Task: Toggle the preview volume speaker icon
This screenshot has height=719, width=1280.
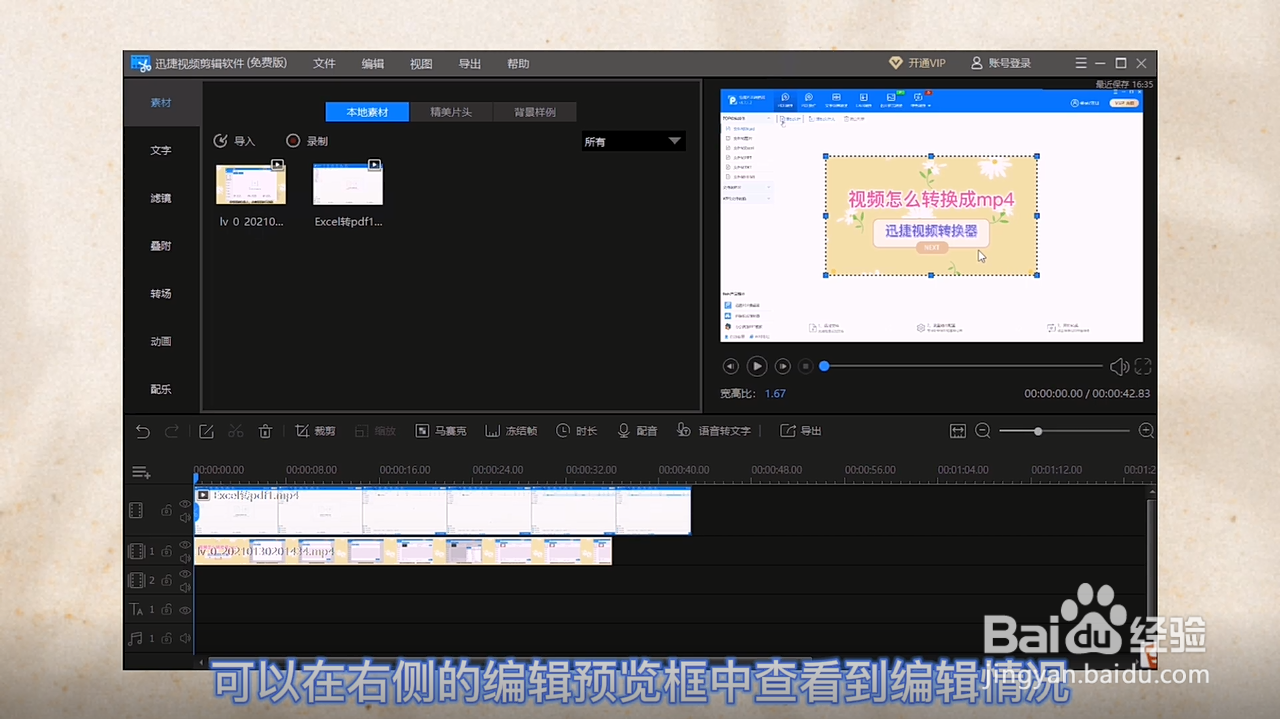Action: pos(1120,367)
